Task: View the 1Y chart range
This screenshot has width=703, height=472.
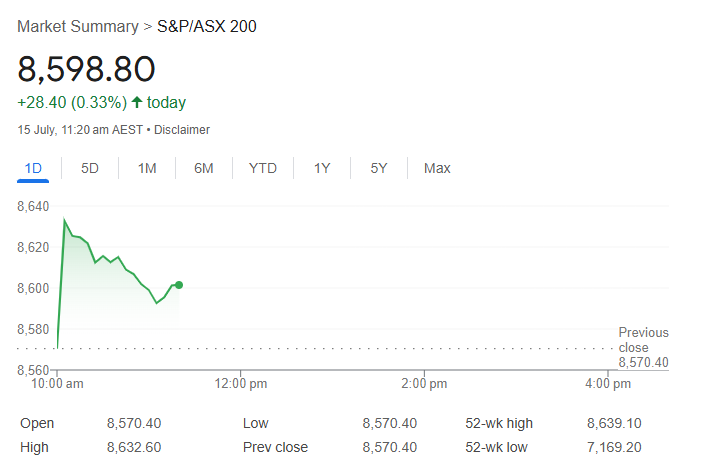Action: (x=322, y=169)
